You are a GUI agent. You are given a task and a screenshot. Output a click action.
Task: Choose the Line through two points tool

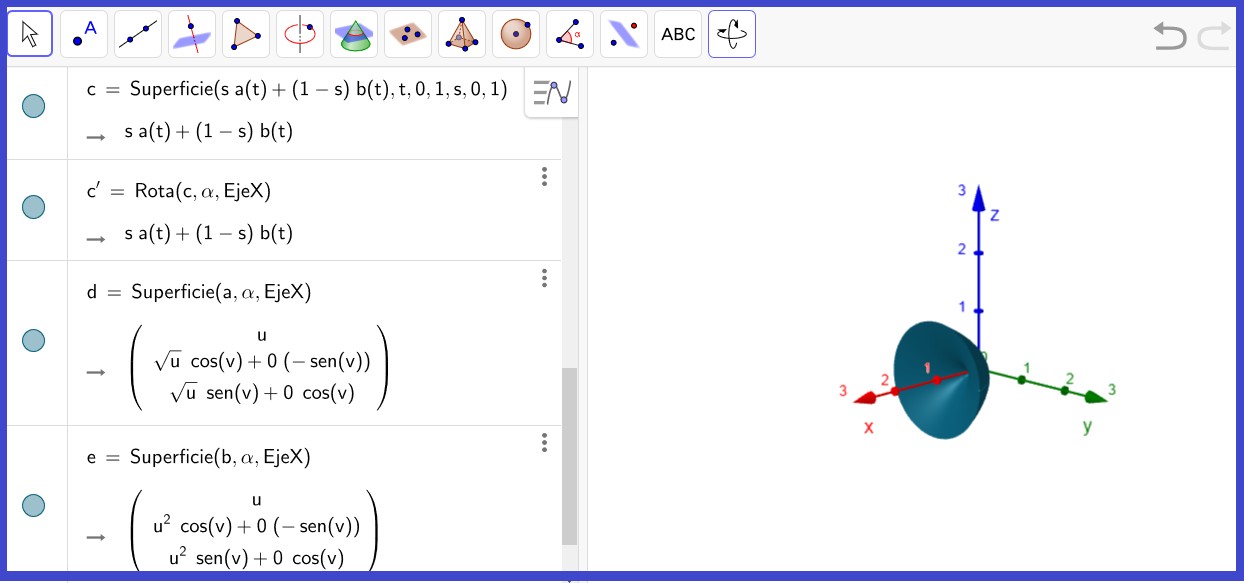coord(138,35)
